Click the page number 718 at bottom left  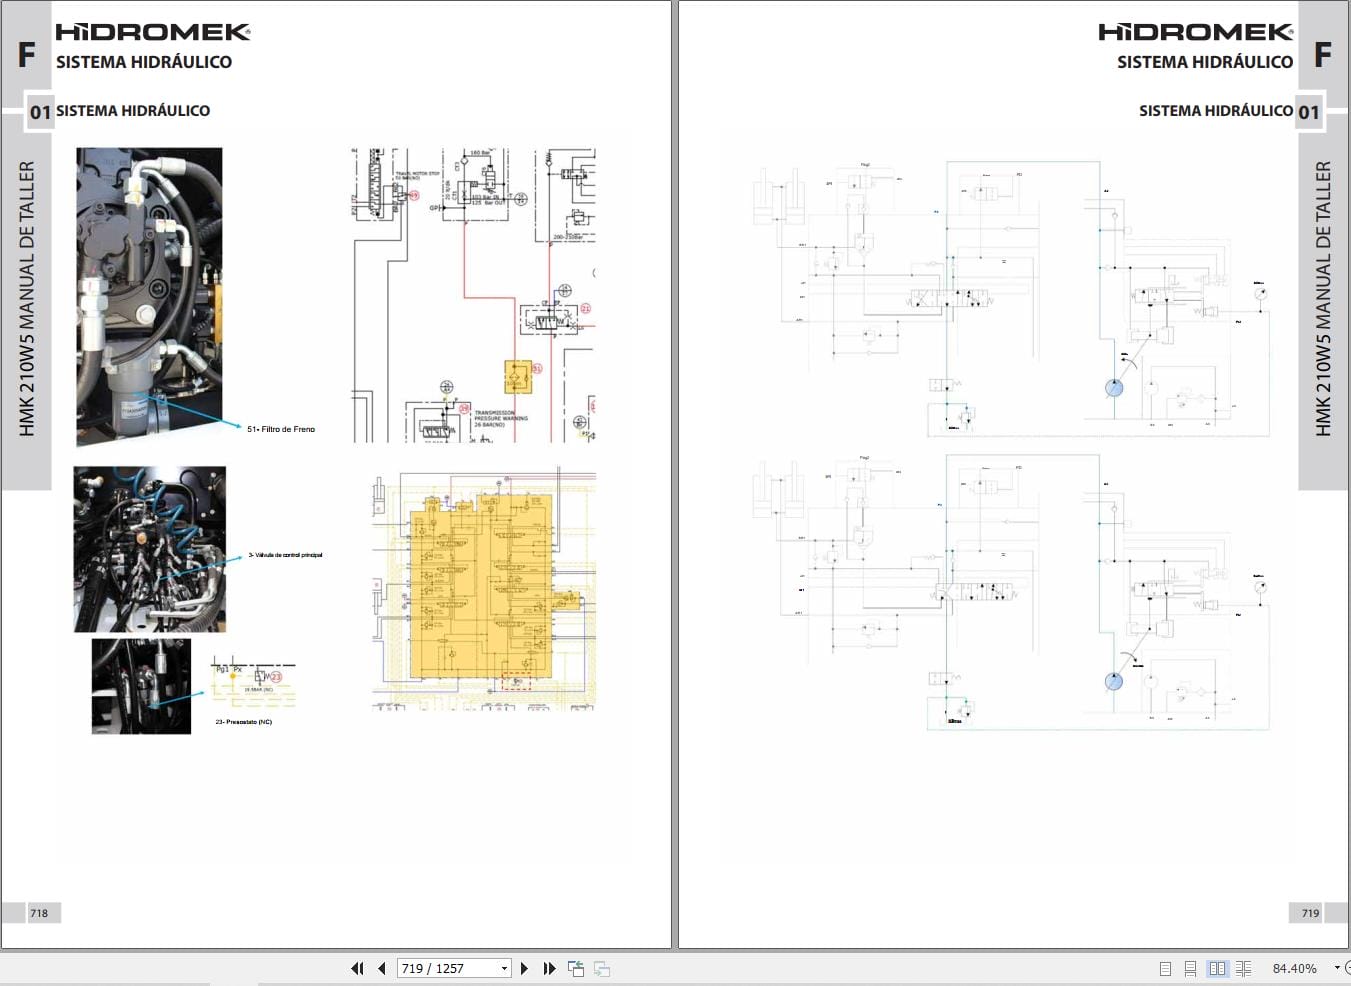pyautogui.click(x=39, y=912)
